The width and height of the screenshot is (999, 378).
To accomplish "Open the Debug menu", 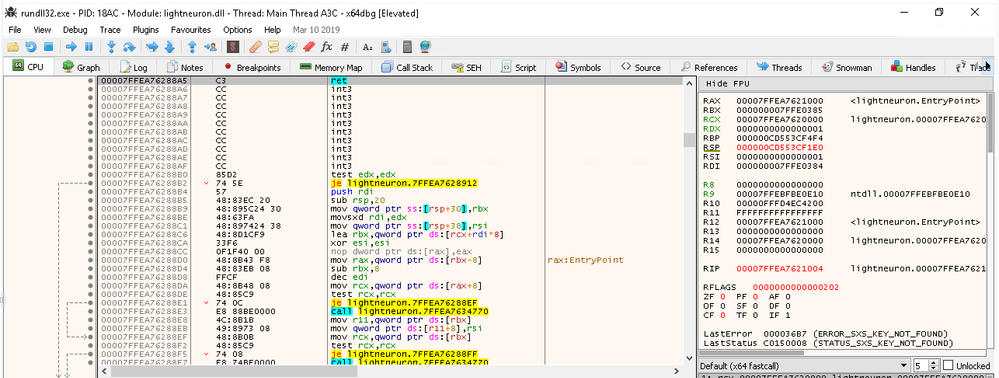I will (75, 30).
